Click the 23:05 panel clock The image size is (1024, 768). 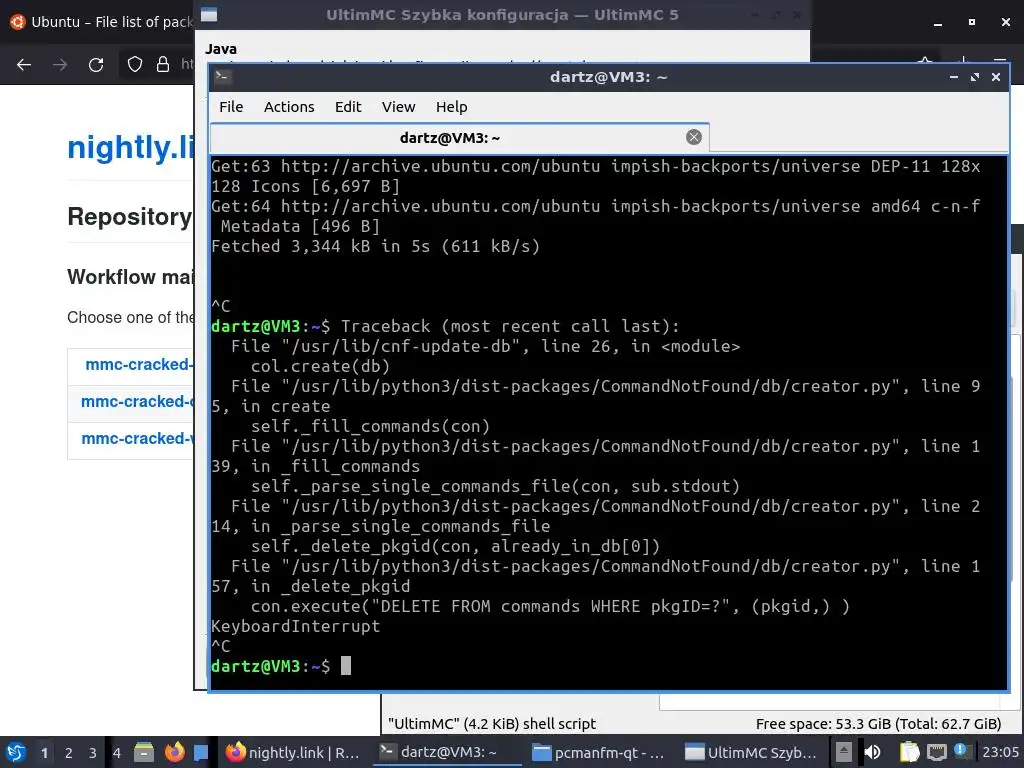(x=1000, y=752)
